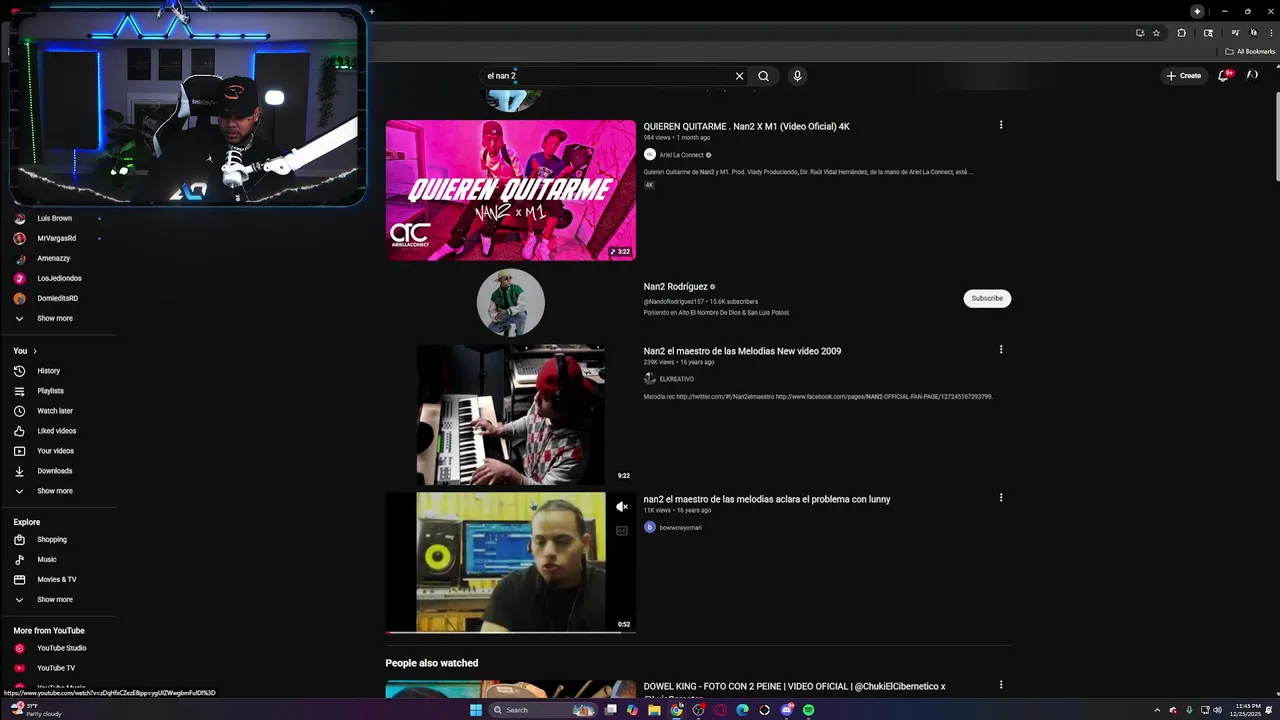Open options menu for QUIEREN QUITARME video
The height and width of the screenshot is (720, 1280).
click(1001, 125)
